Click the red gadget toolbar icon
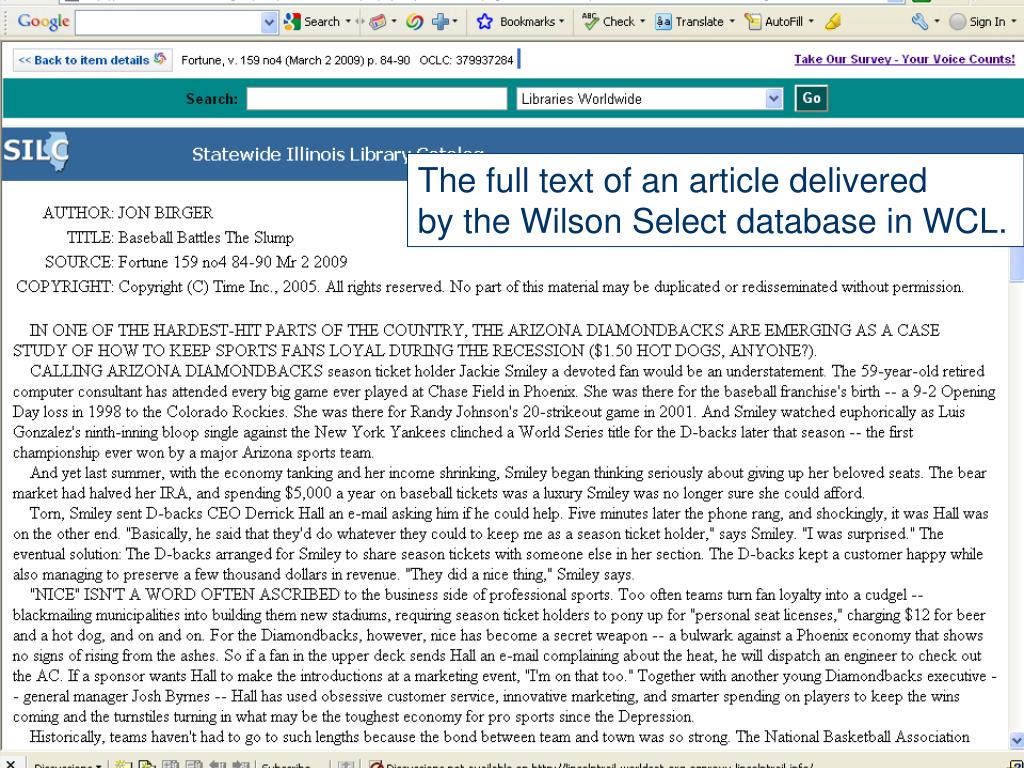 tap(377, 22)
